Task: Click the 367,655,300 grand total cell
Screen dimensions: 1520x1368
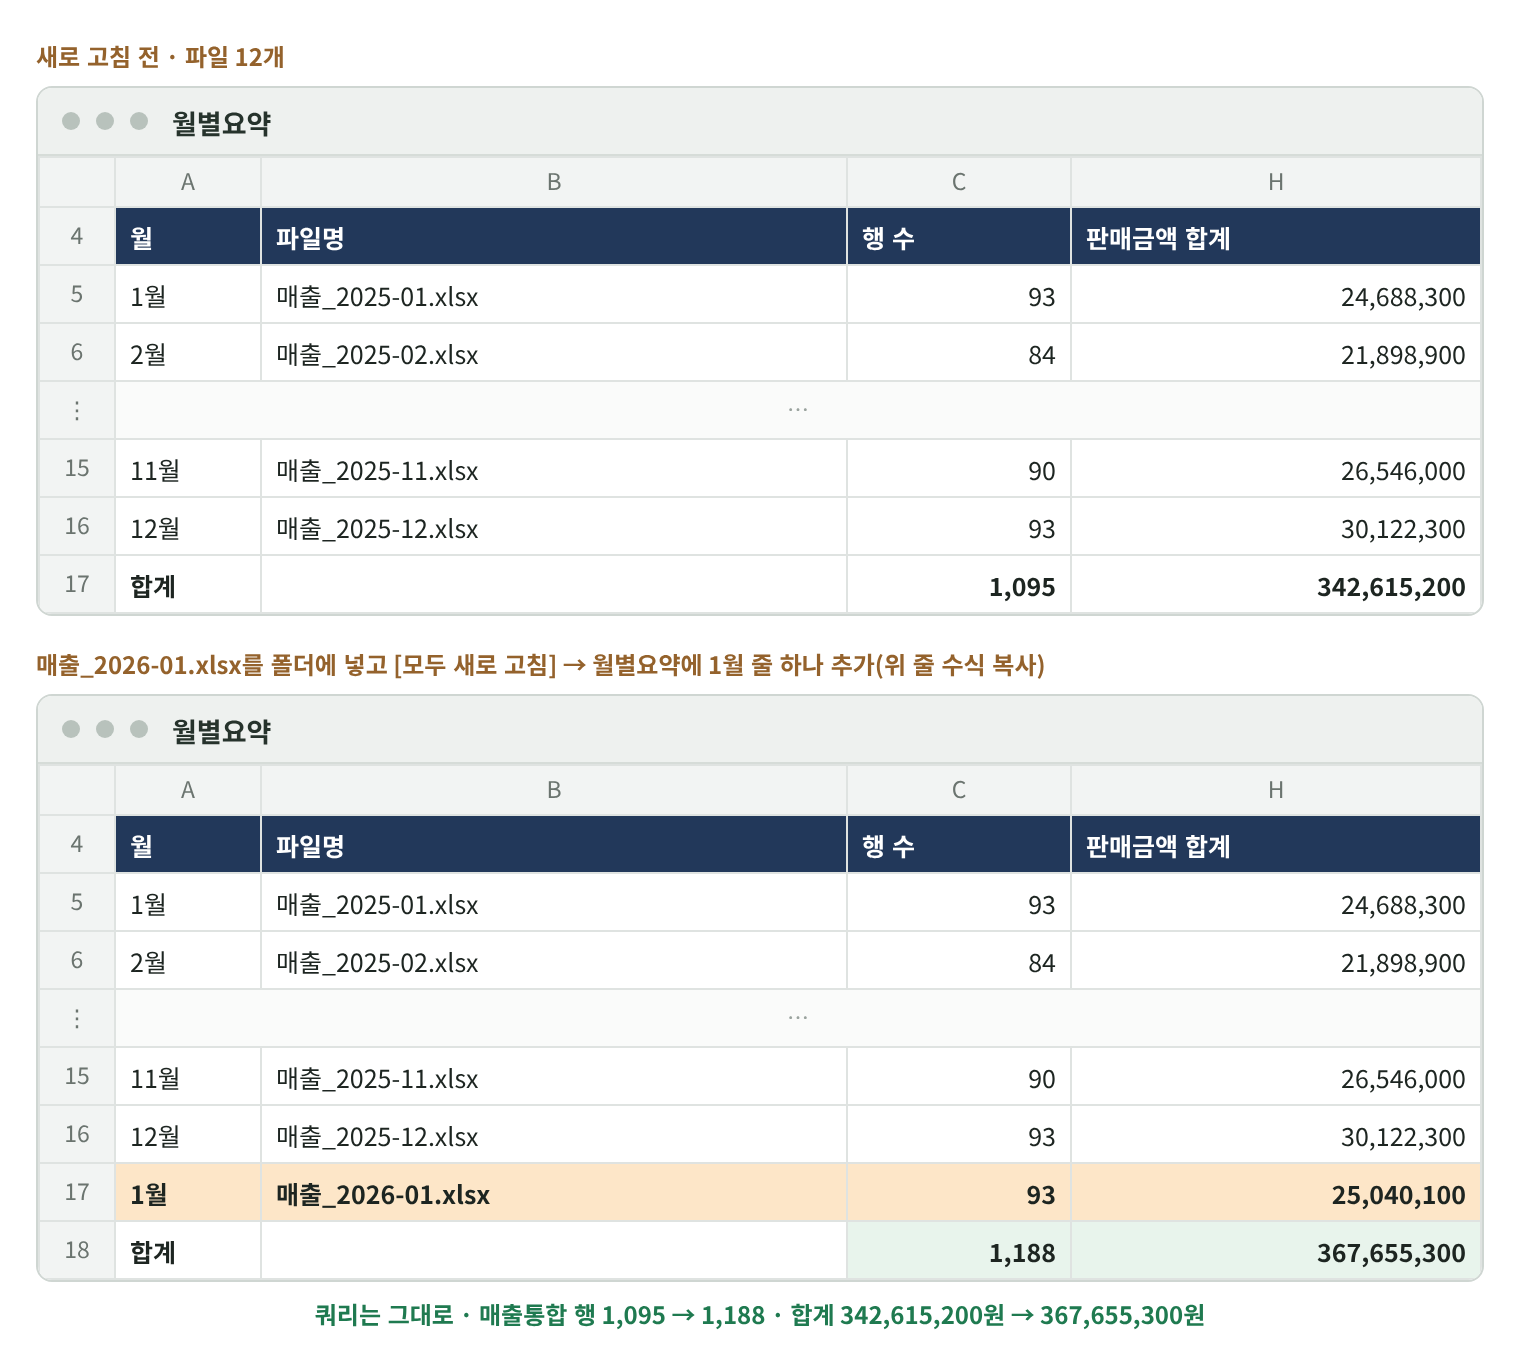Action: pos(1275,1252)
